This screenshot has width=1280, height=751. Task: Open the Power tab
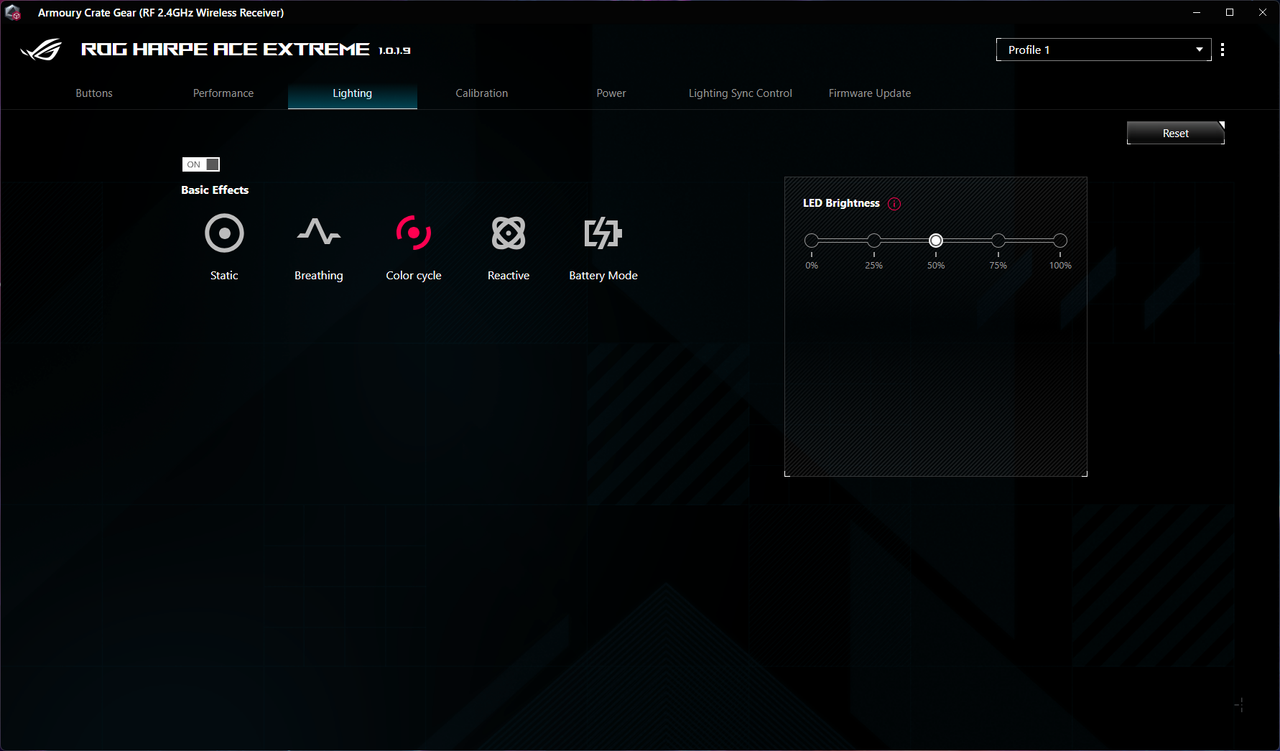611,93
